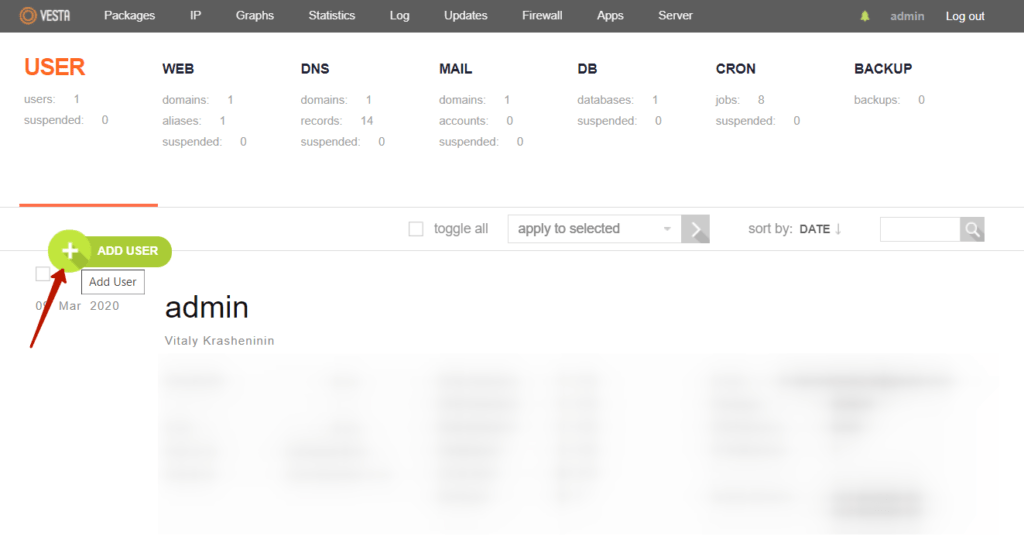Open the Graphs menu item
The image size is (1024, 557).
255,16
